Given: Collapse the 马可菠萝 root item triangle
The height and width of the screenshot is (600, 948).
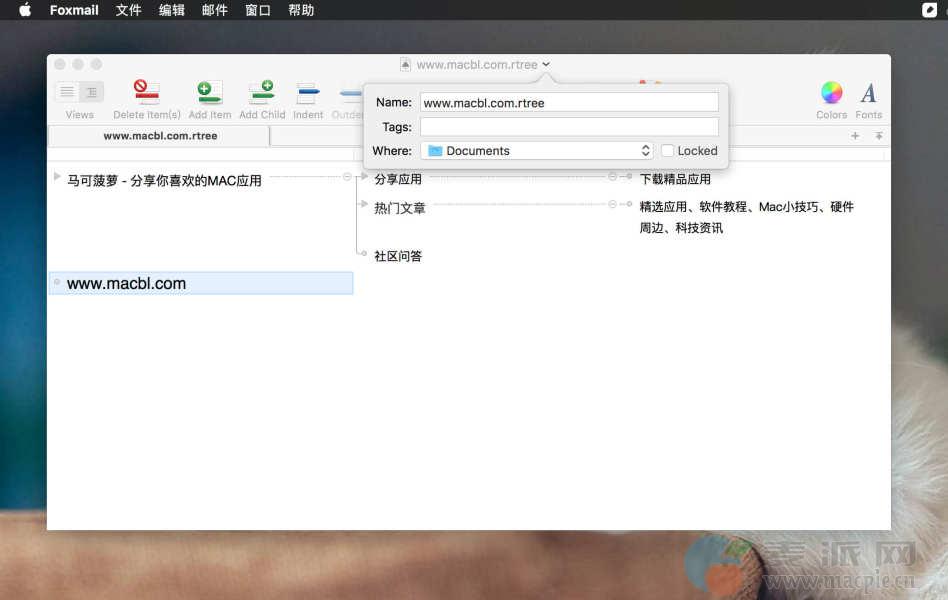Looking at the screenshot, I should tap(57, 177).
